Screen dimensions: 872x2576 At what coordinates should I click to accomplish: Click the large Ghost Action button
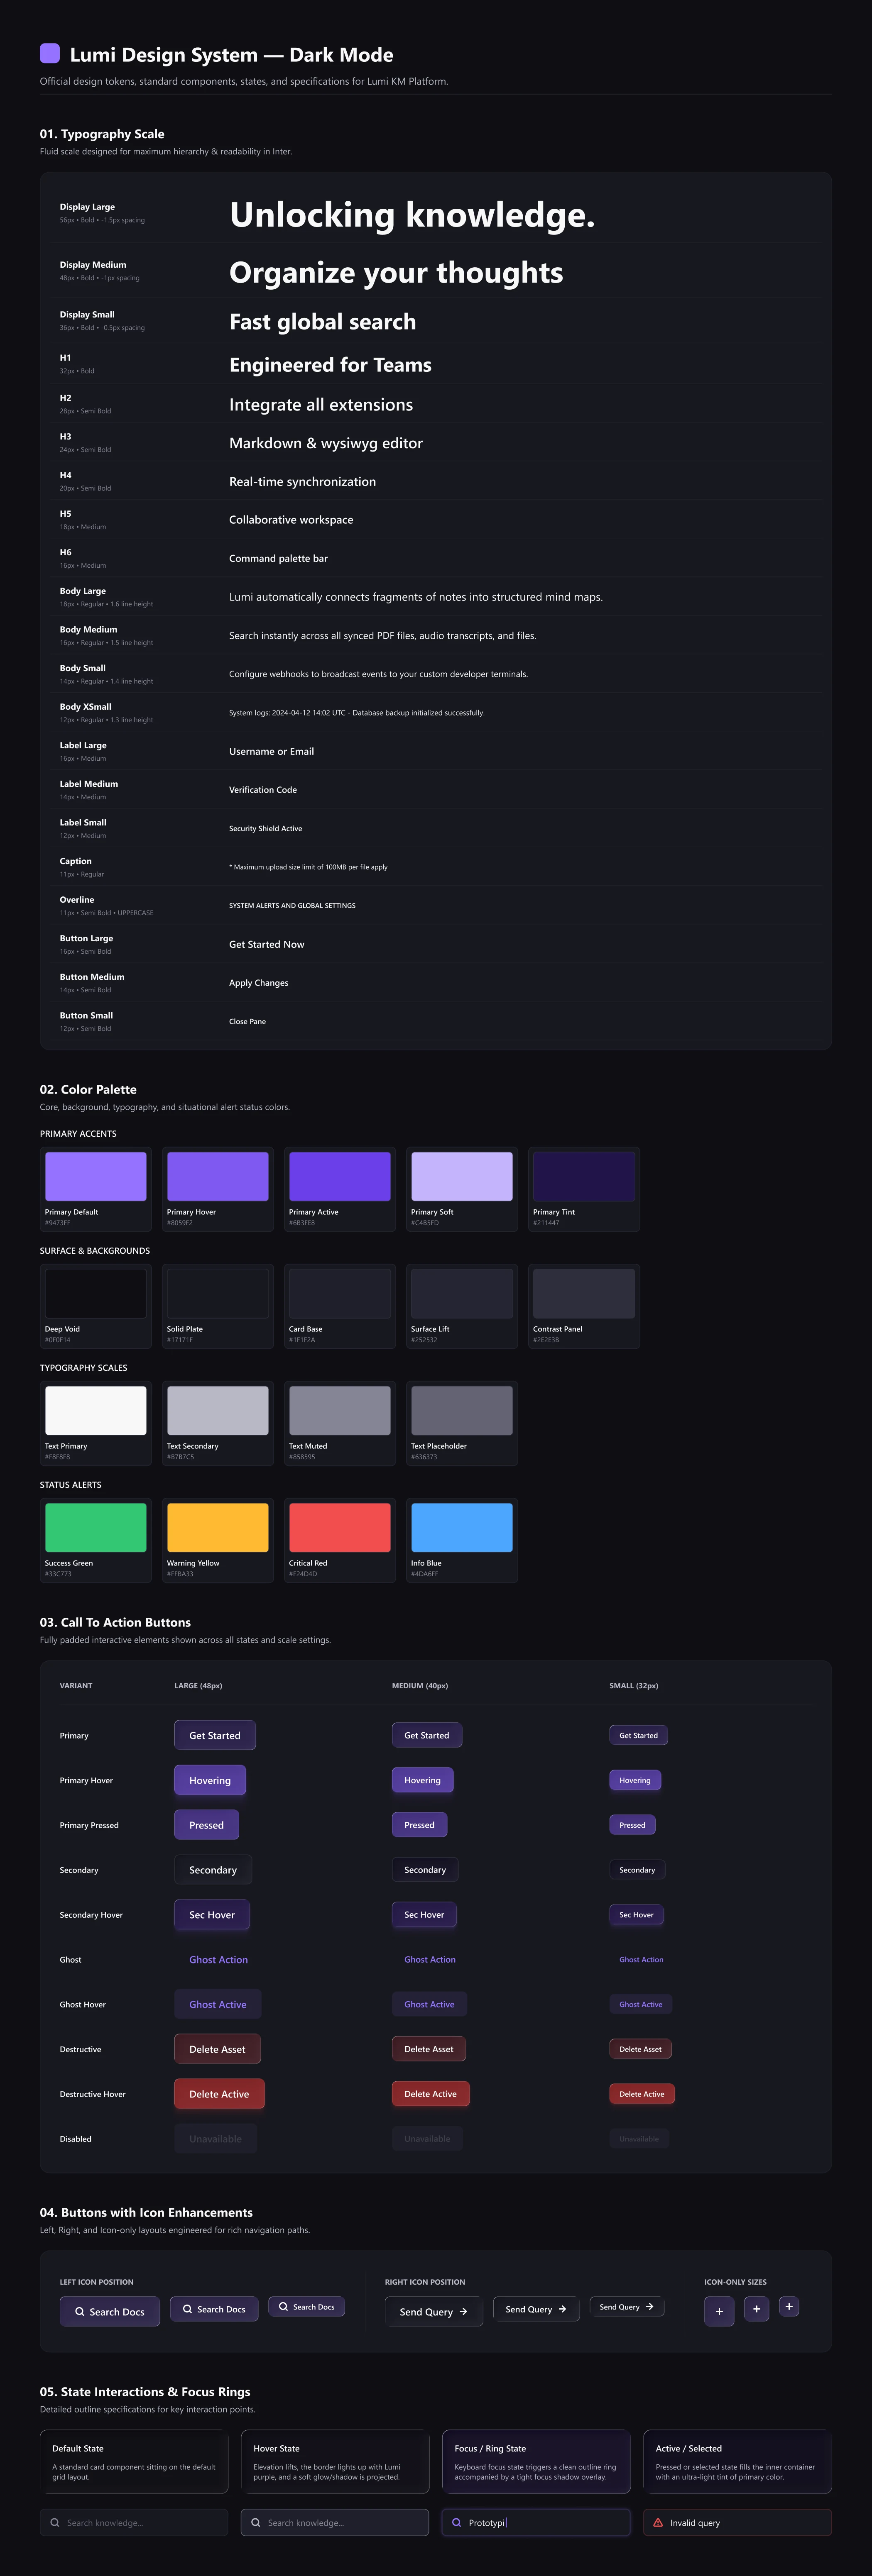218,1960
